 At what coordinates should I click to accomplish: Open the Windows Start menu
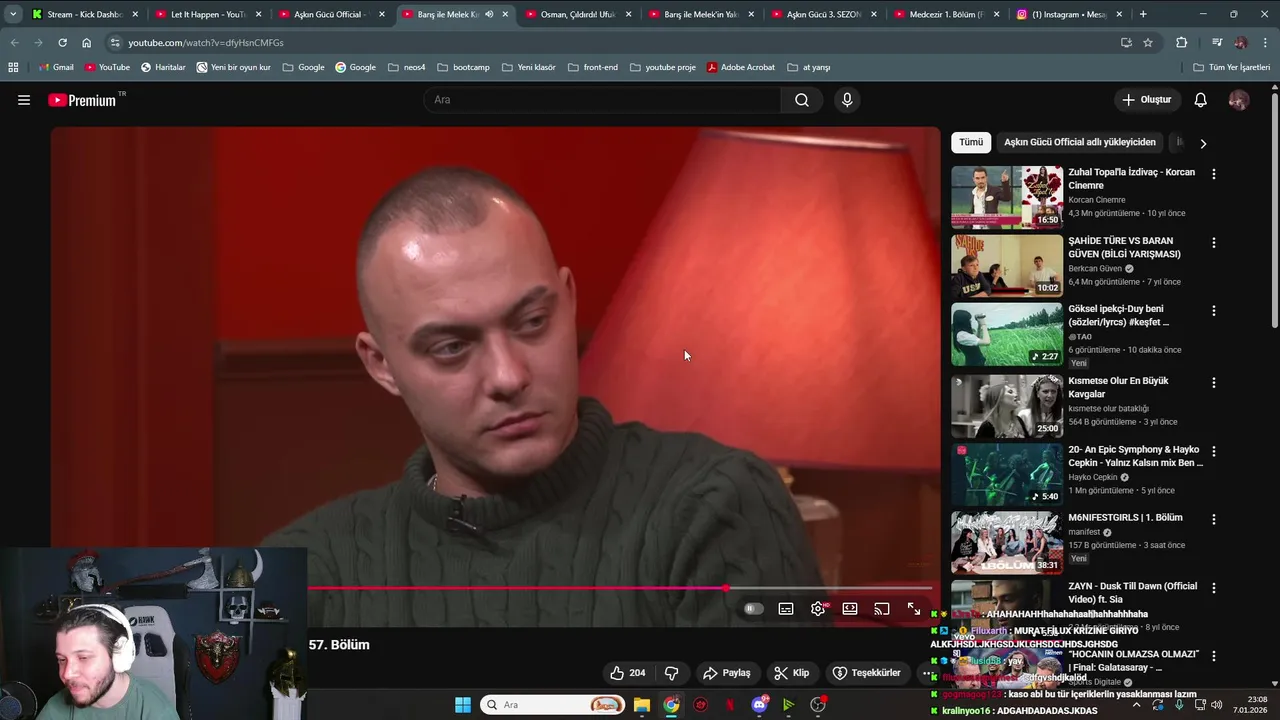[x=463, y=705]
